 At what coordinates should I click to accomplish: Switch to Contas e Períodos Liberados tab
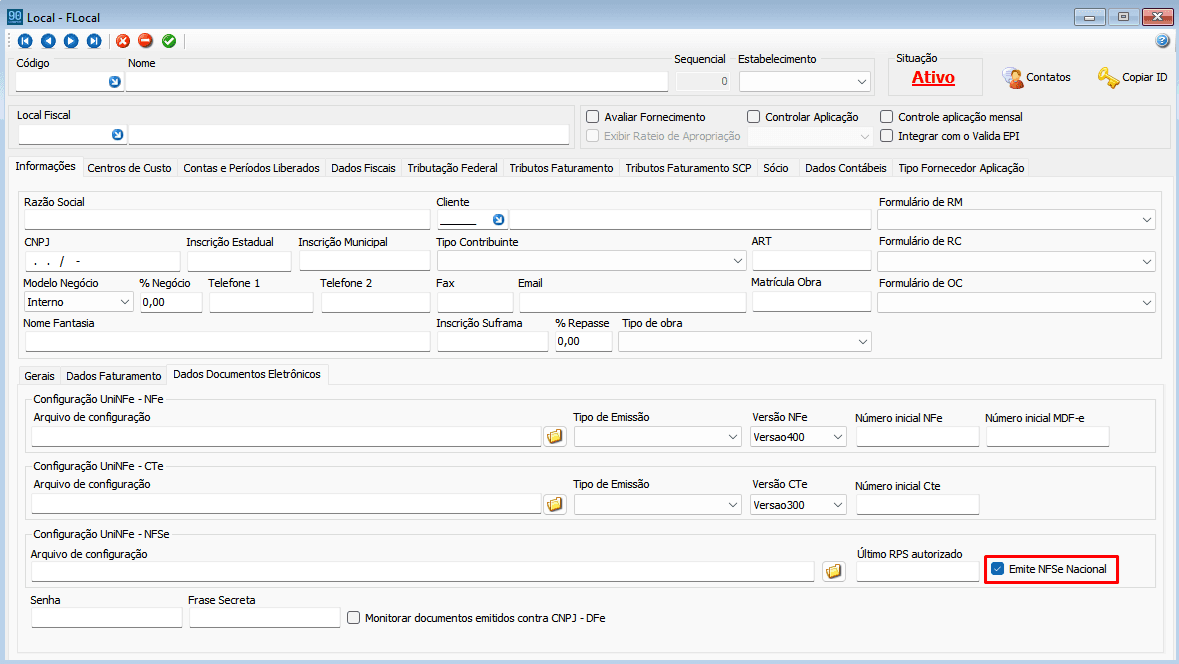coord(251,168)
